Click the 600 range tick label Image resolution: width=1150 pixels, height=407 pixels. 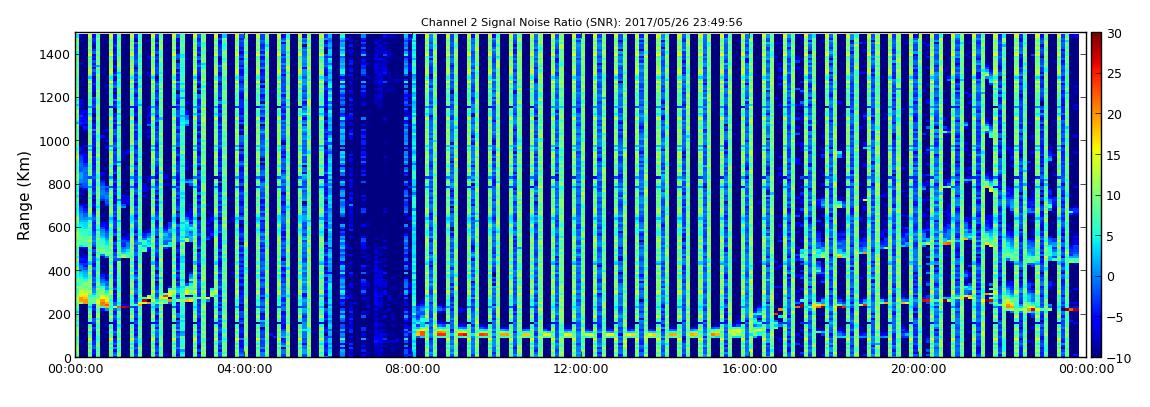pyautogui.click(x=59, y=227)
